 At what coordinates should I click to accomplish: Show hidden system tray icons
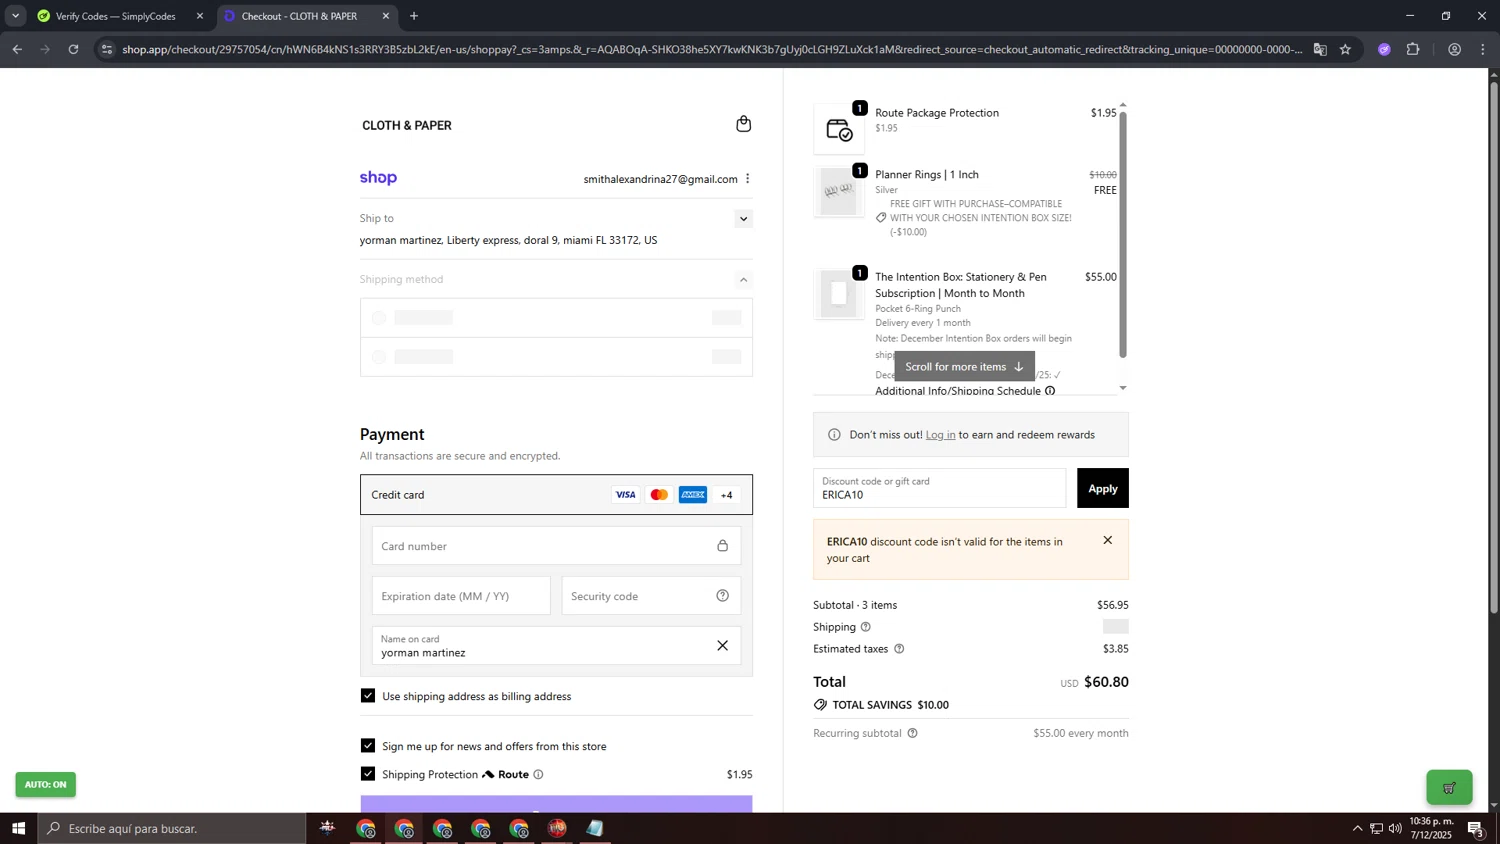[1357, 828]
